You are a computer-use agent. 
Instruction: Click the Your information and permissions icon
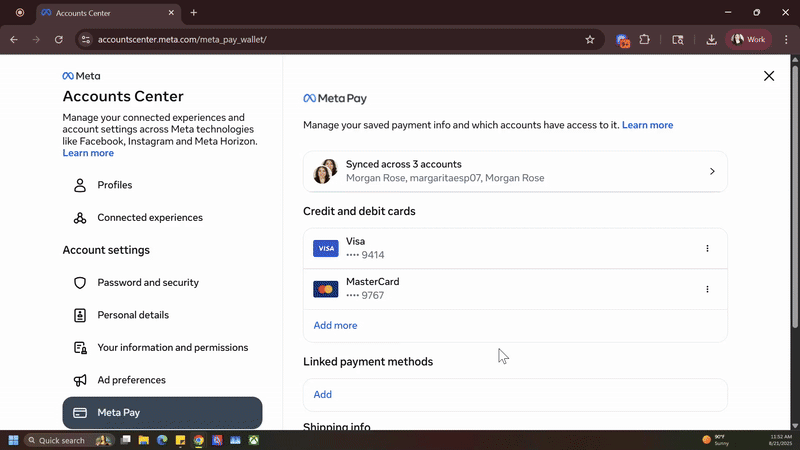click(x=80, y=348)
